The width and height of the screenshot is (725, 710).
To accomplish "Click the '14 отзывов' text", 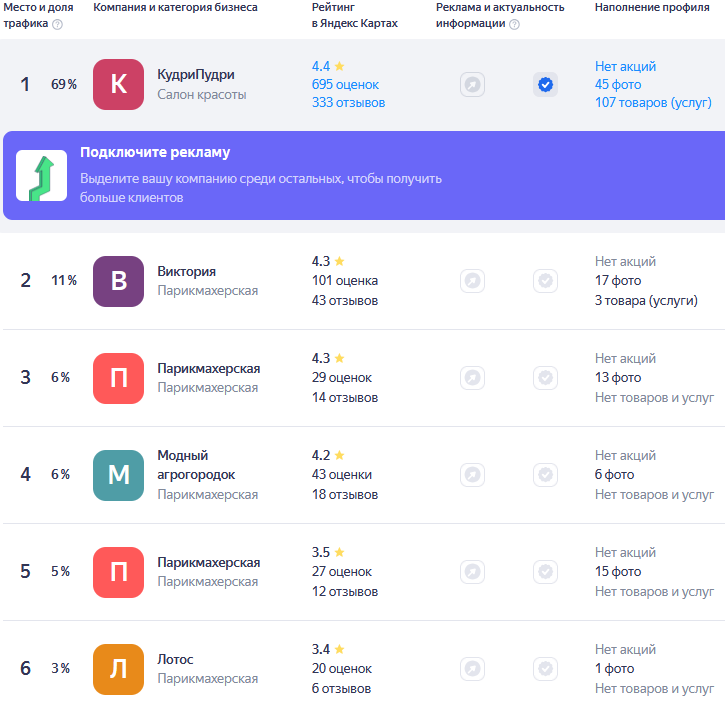I will [344, 398].
